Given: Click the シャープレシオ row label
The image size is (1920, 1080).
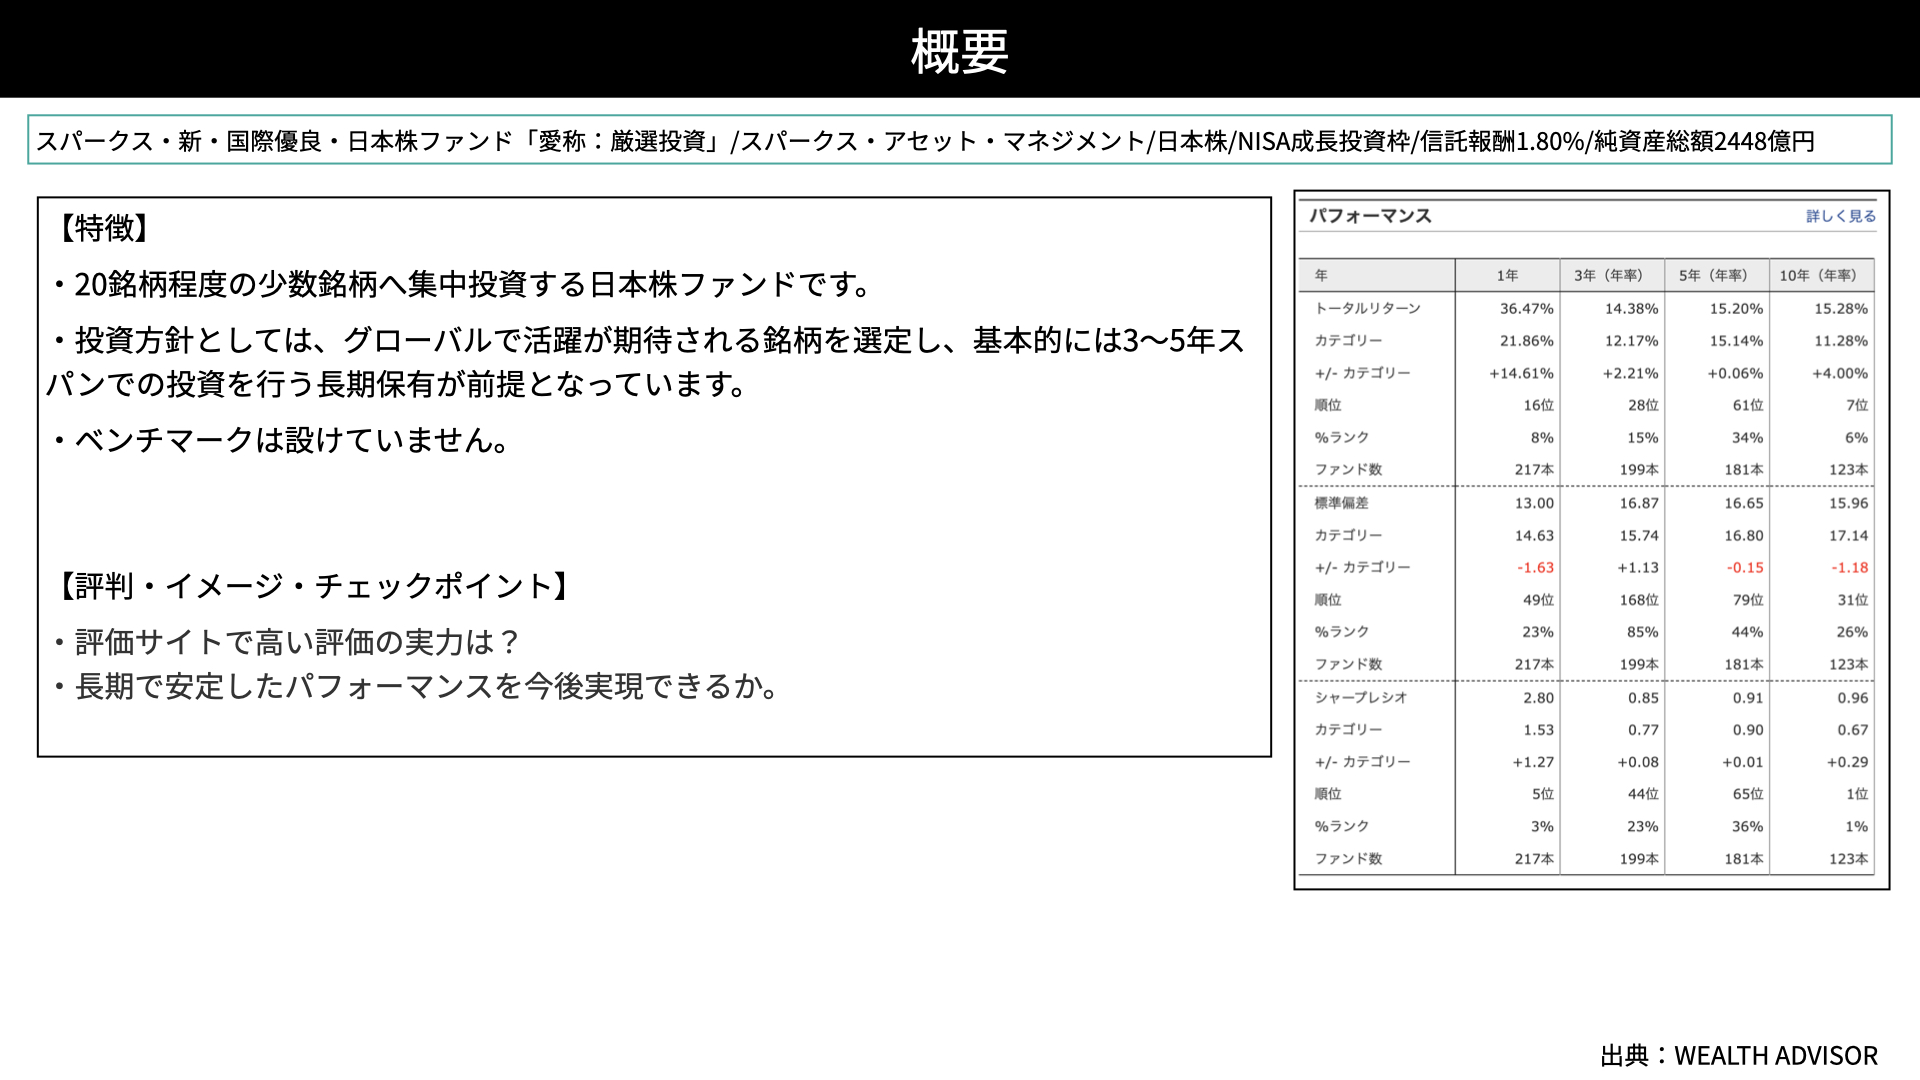Looking at the screenshot, I should (x=1360, y=697).
